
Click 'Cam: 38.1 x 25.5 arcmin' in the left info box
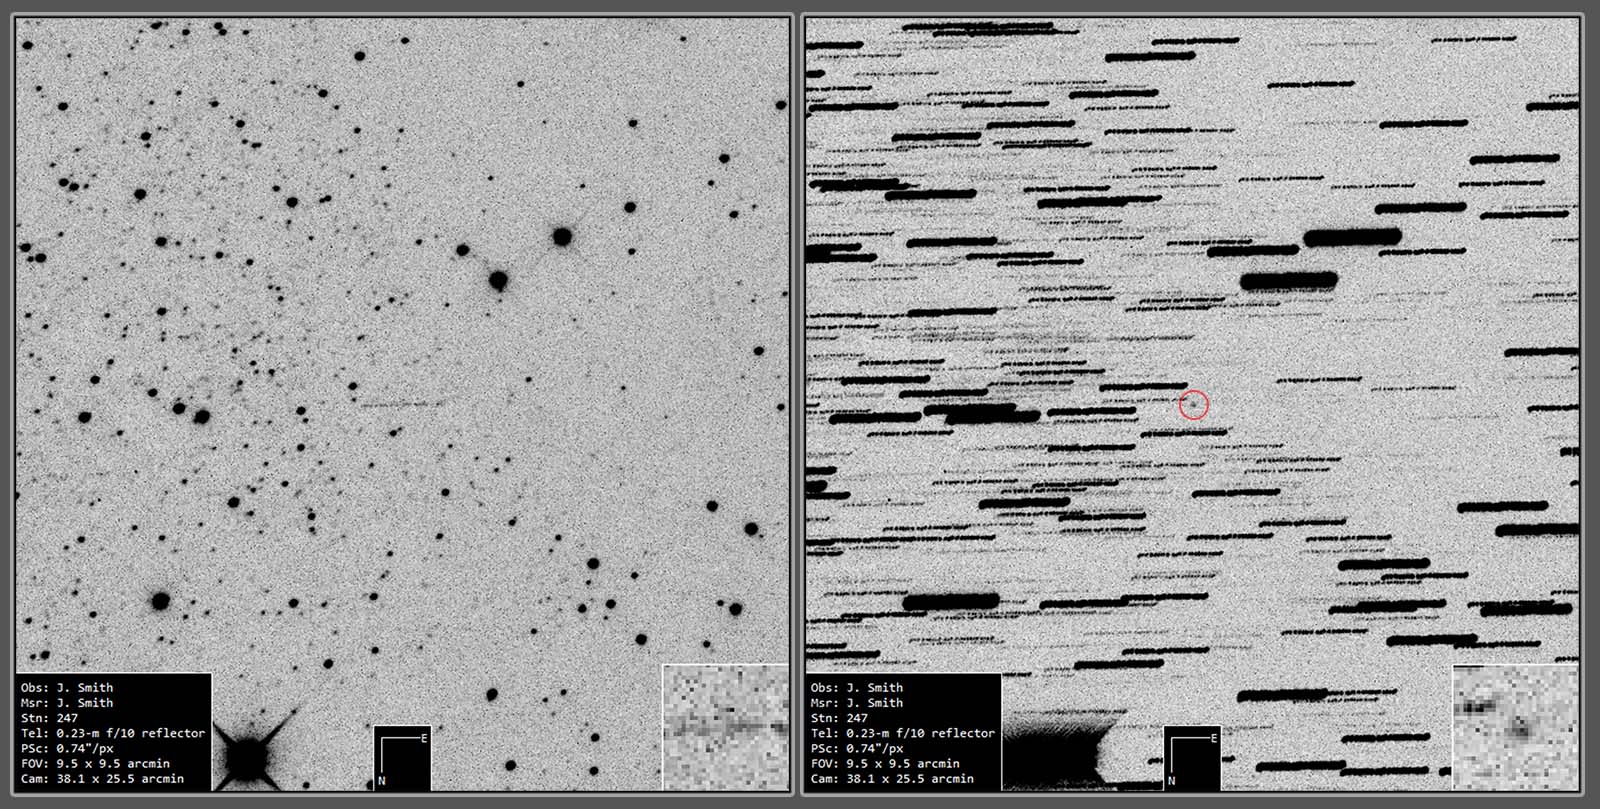[x=102, y=778]
